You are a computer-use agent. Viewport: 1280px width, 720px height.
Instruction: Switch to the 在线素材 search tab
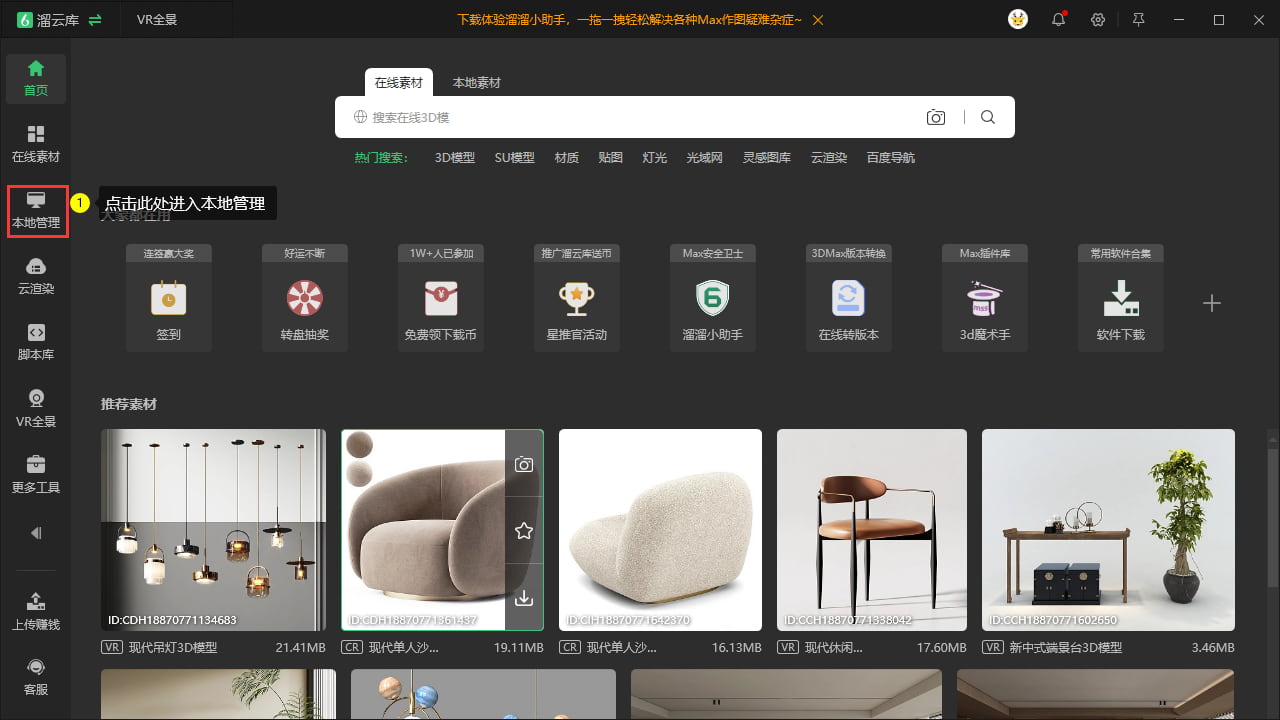tap(399, 83)
